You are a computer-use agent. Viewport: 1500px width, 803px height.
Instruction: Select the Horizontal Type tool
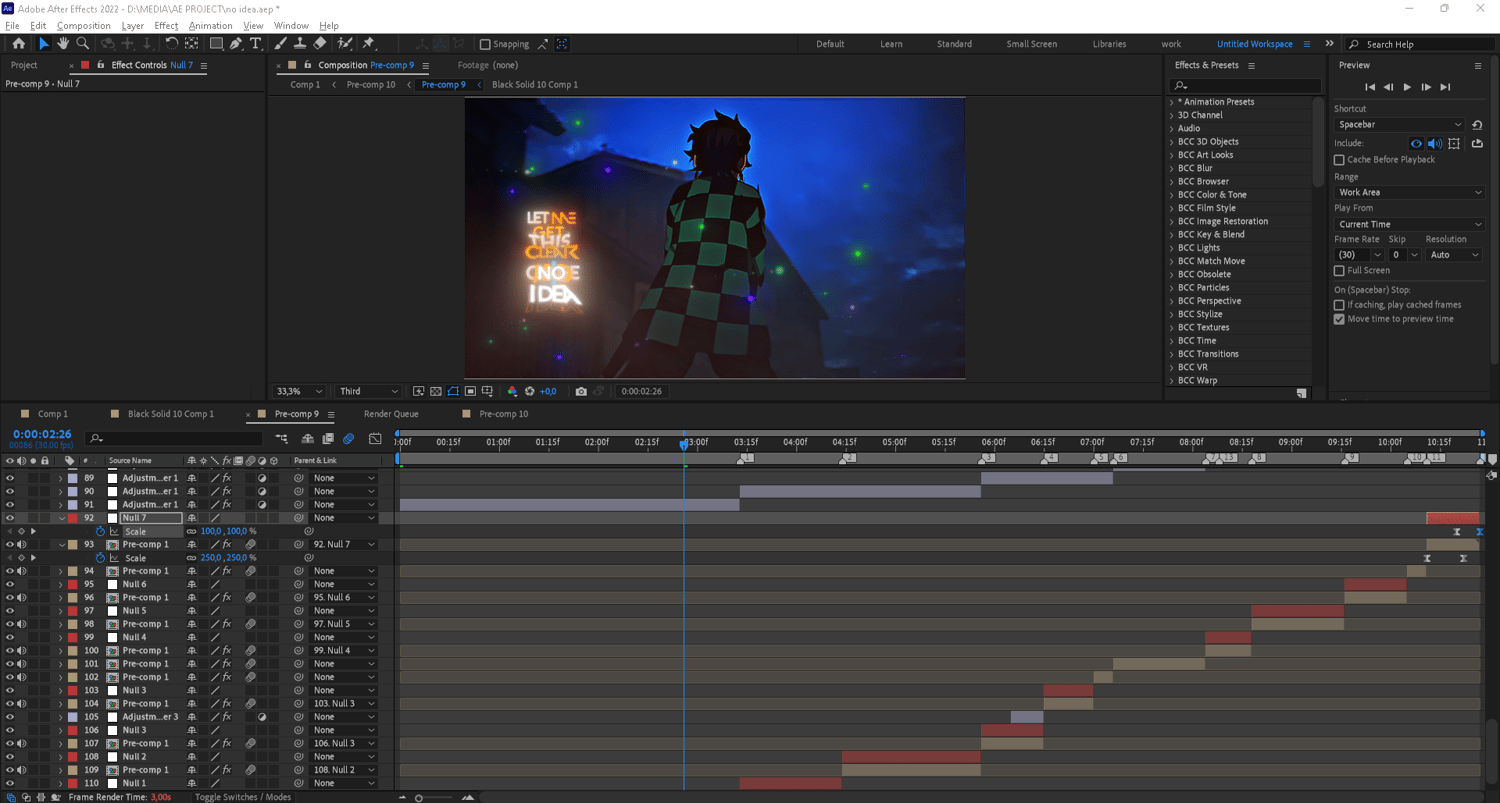256,44
